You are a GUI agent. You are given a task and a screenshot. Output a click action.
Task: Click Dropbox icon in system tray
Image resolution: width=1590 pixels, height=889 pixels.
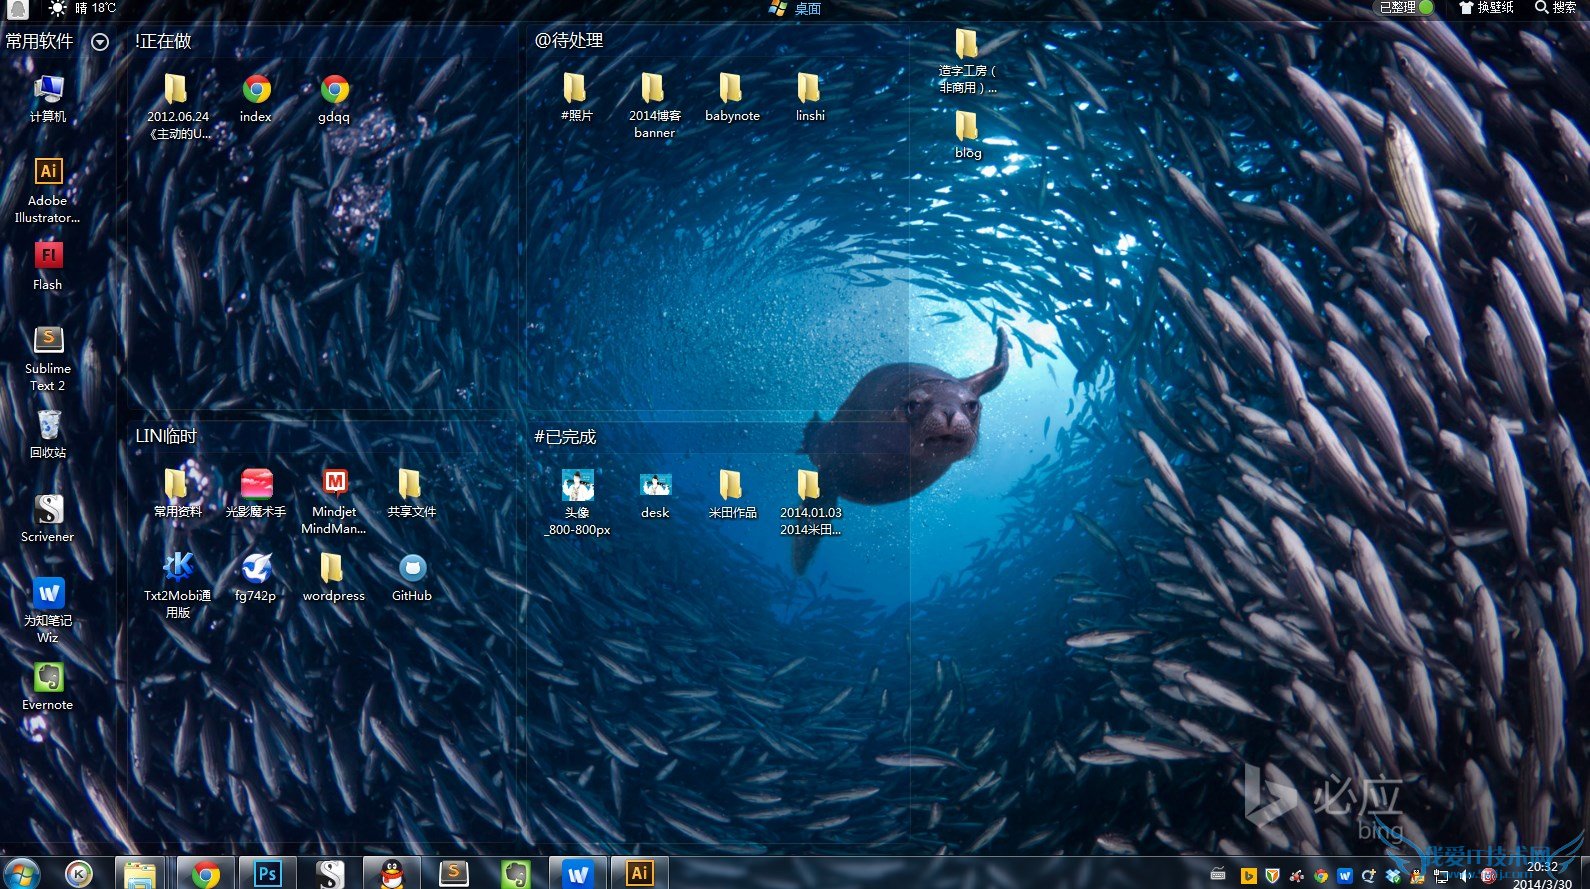pyautogui.click(x=1393, y=876)
